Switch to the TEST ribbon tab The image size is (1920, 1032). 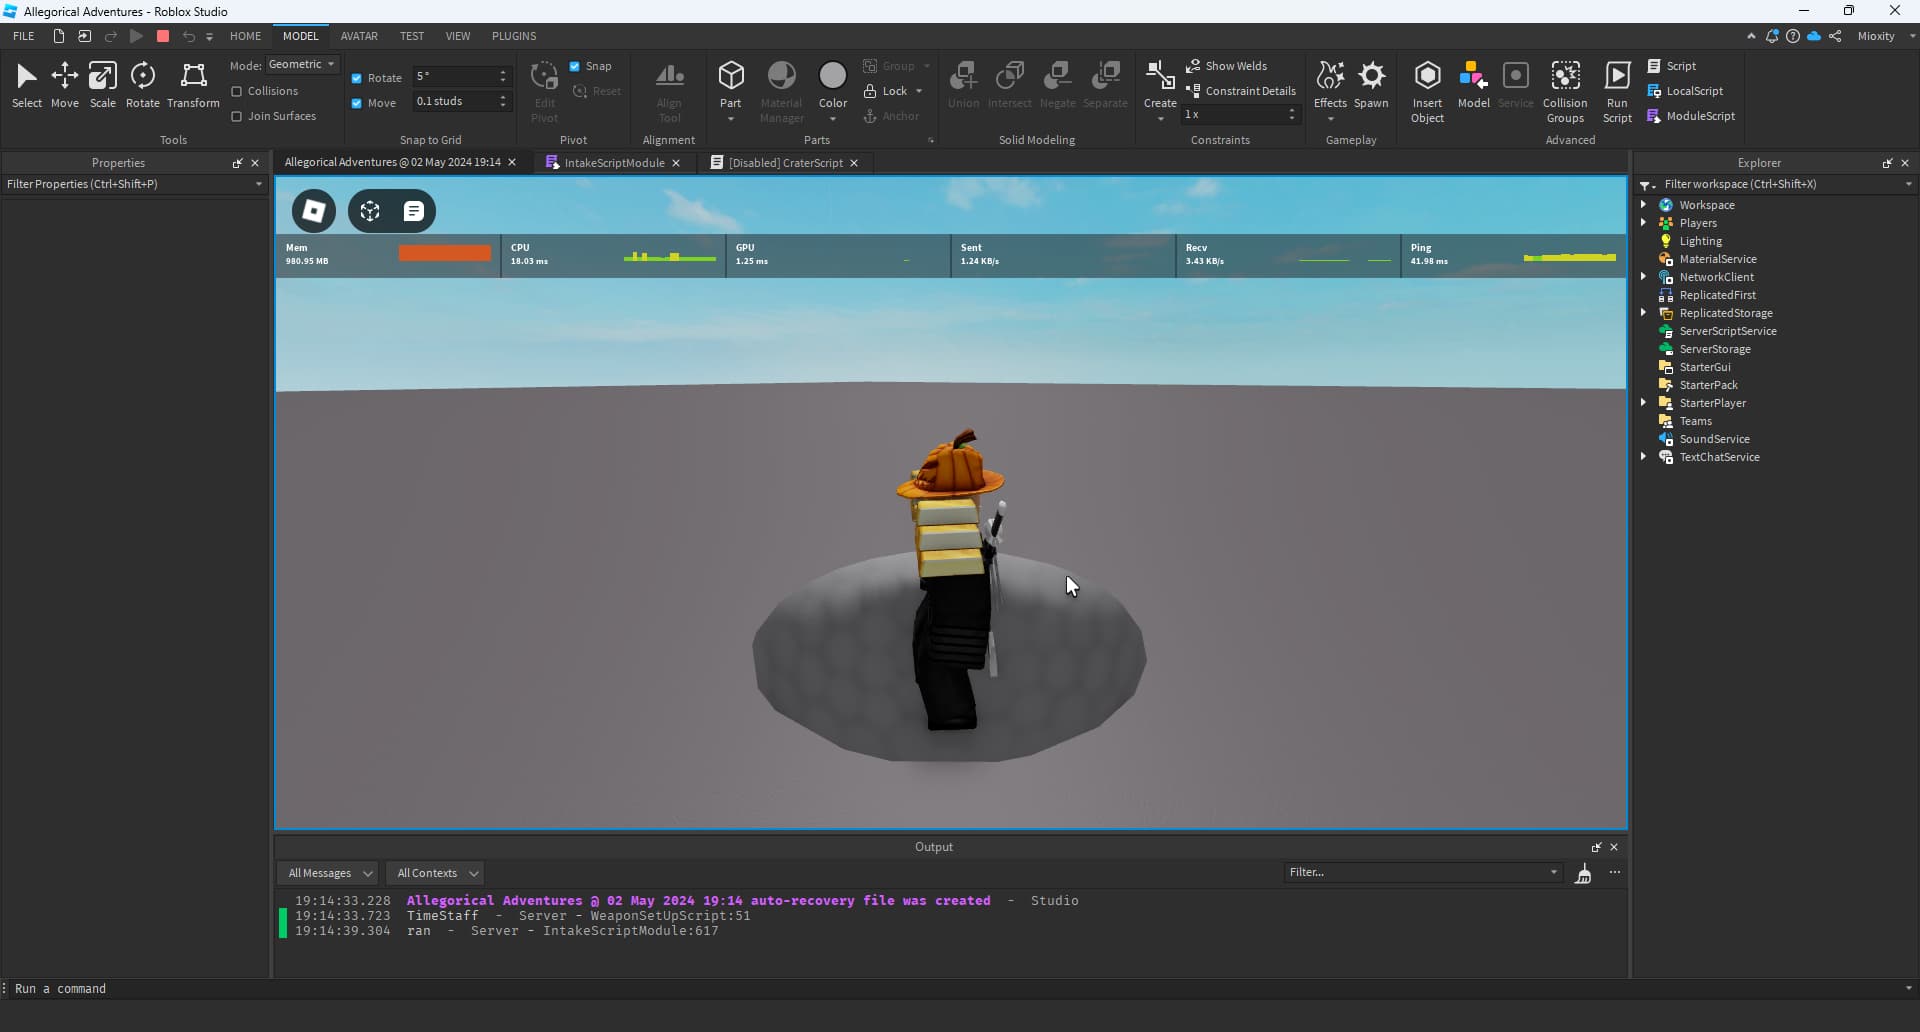click(x=412, y=36)
